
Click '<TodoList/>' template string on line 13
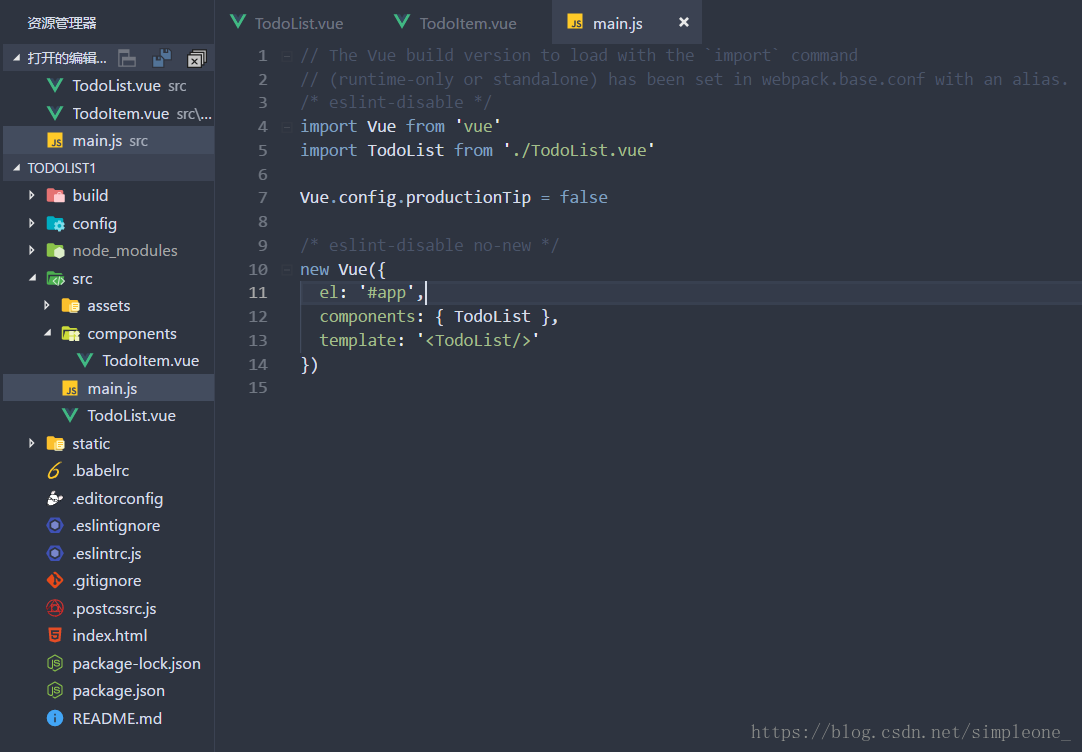pyautogui.click(x=478, y=340)
